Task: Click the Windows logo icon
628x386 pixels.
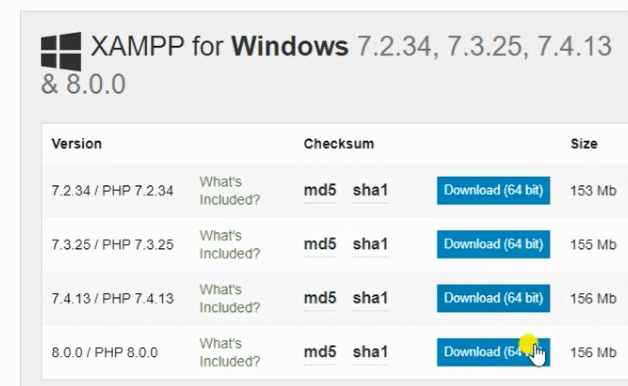Action: click(x=61, y=51)
